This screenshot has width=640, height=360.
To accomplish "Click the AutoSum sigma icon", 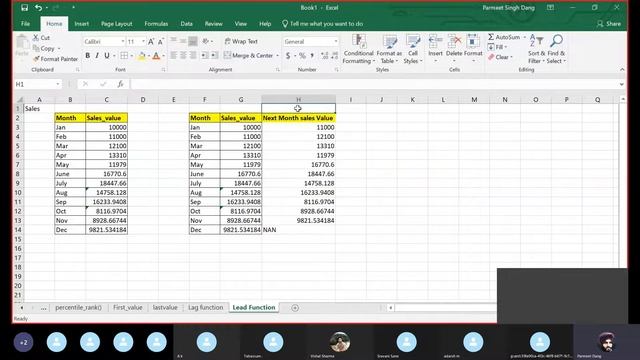I will 491,37.
